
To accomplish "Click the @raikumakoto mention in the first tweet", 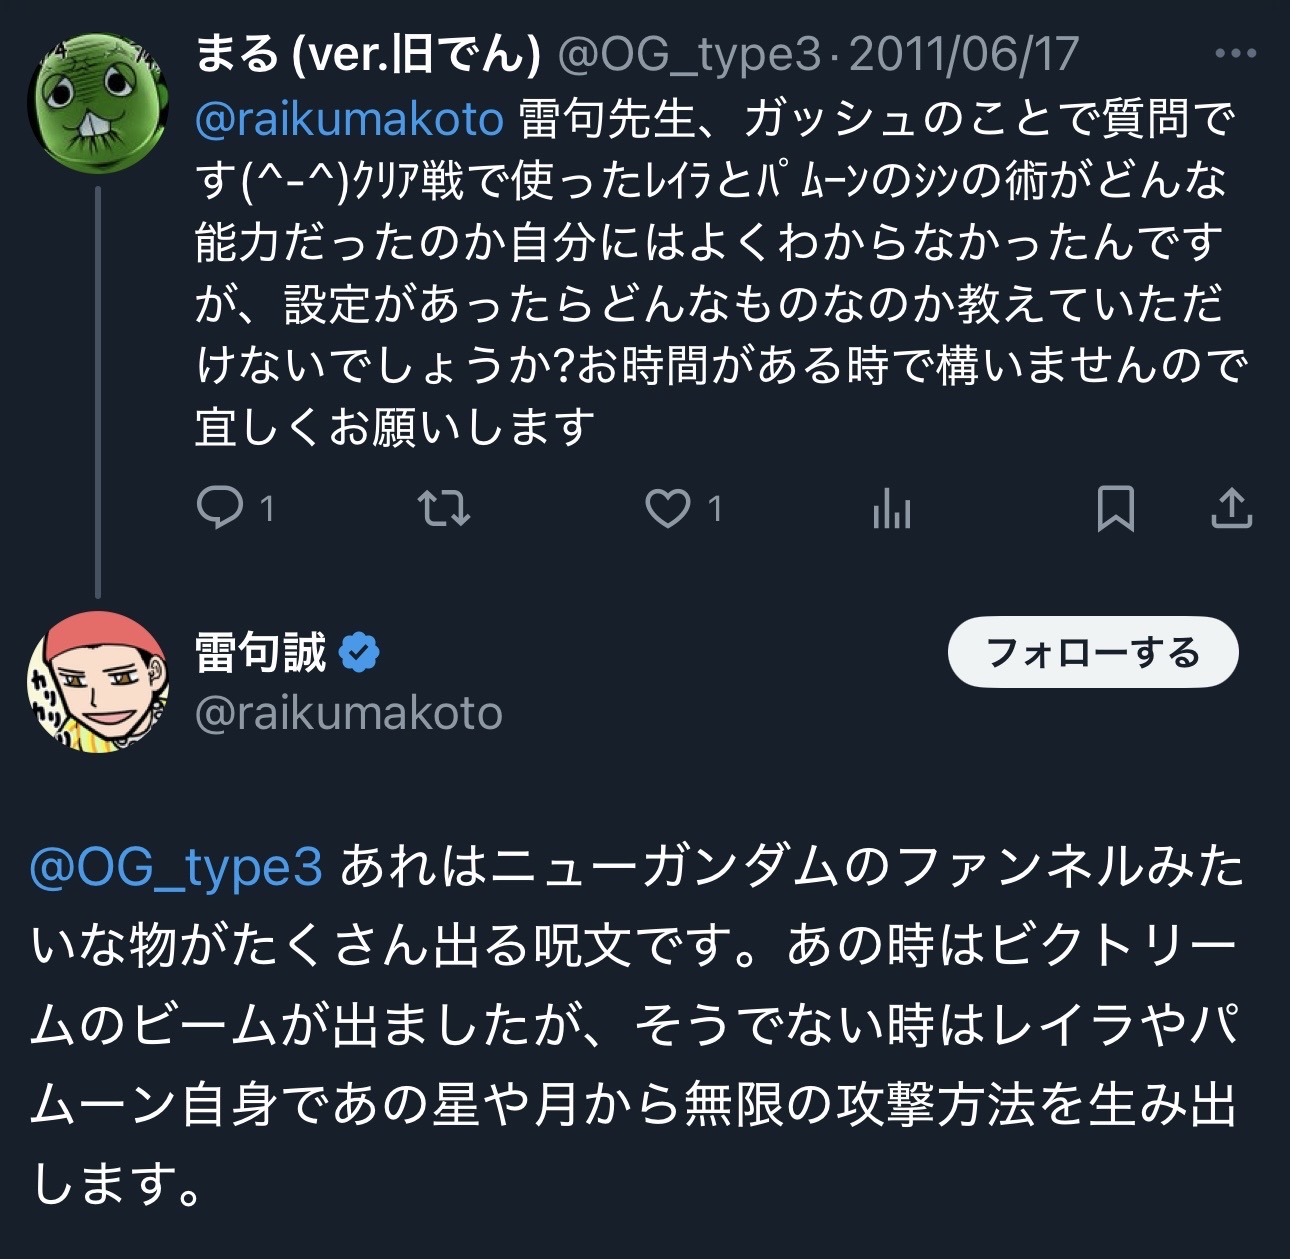I will point(349,120).
